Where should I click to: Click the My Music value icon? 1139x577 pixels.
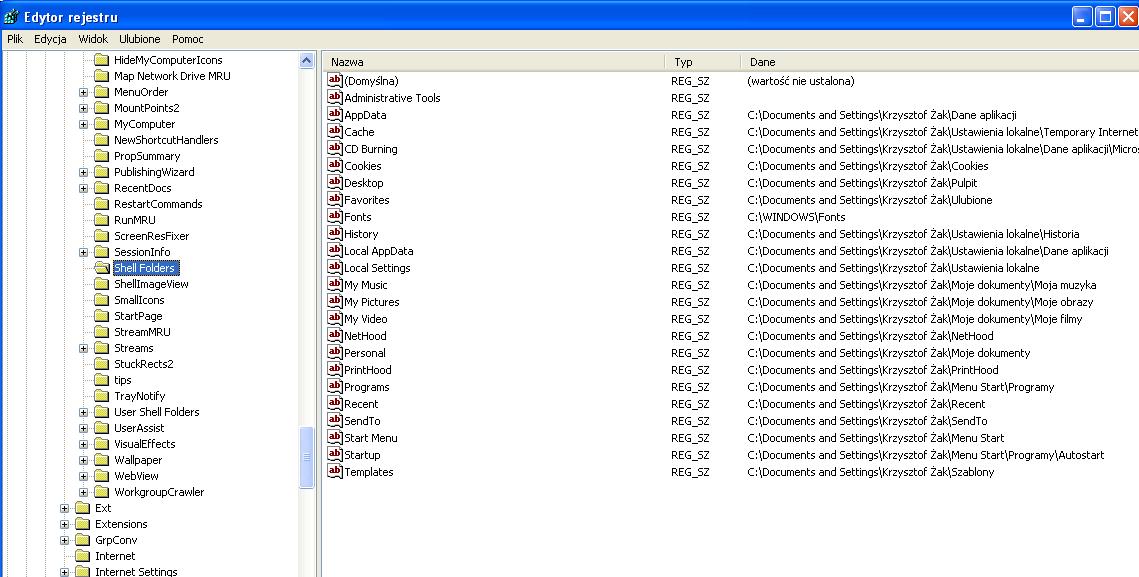coord(335,284)
